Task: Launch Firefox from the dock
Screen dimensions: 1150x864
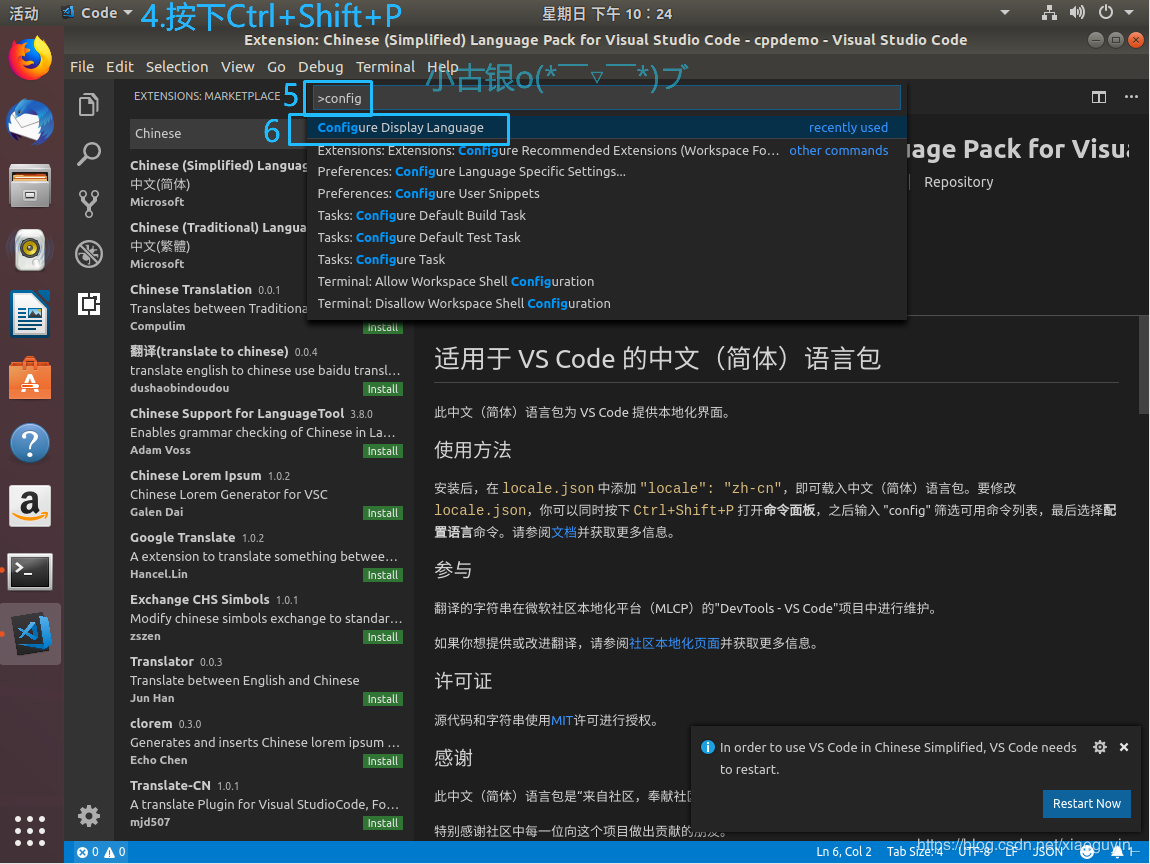Action: pyautogui.click(x=30, y=59)
